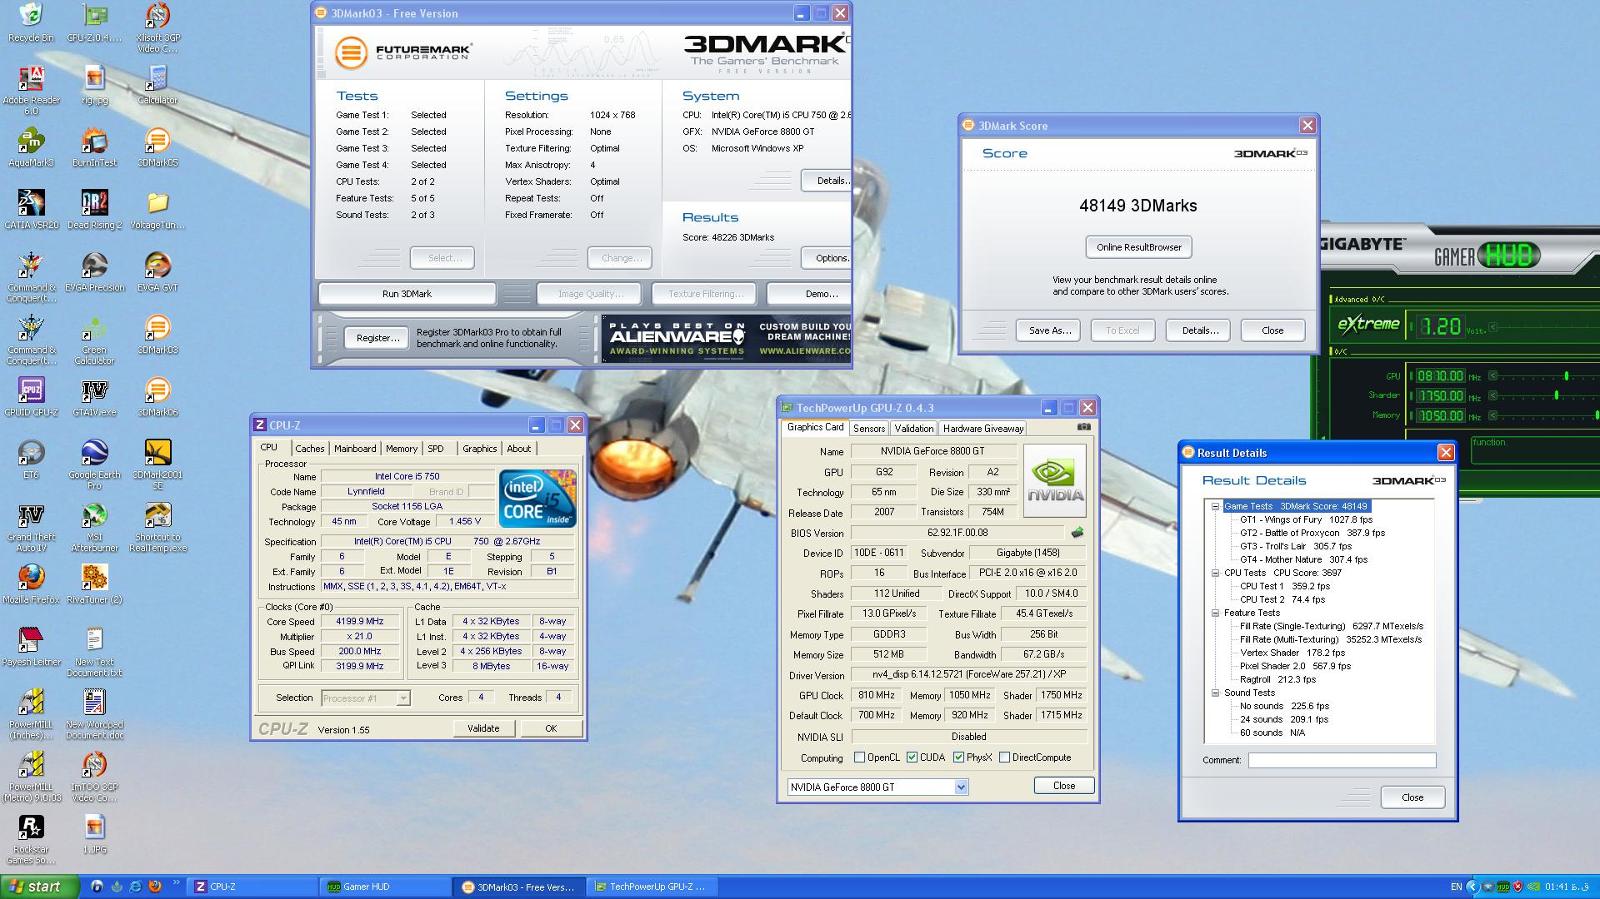Launch Xilsoft 3GP Video Converter shortcut
1600x899 pixels.
pos(157,27)
